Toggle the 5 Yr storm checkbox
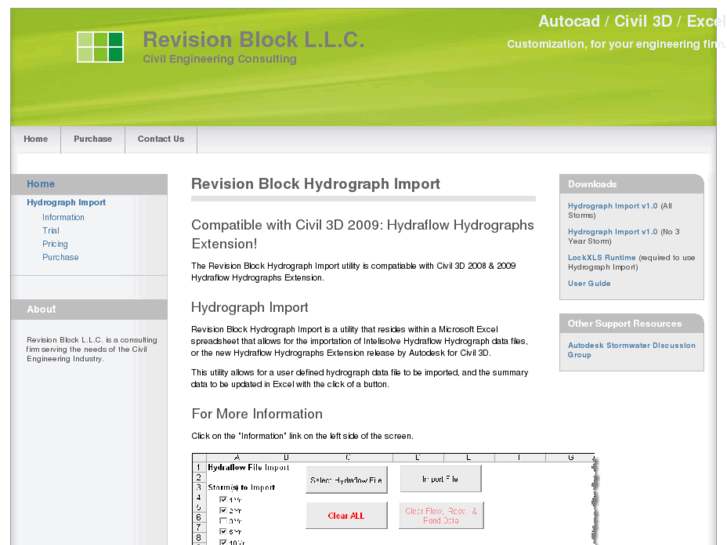 point(223,532)
